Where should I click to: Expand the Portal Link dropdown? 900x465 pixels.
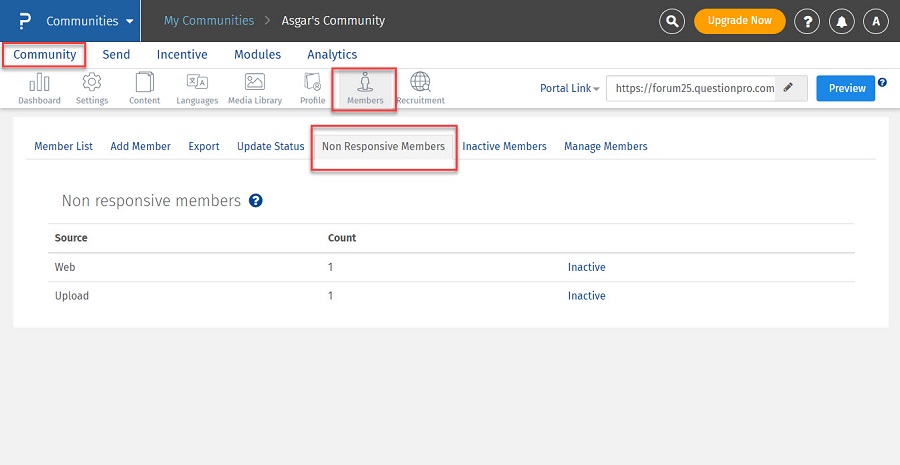click(569, 88)
